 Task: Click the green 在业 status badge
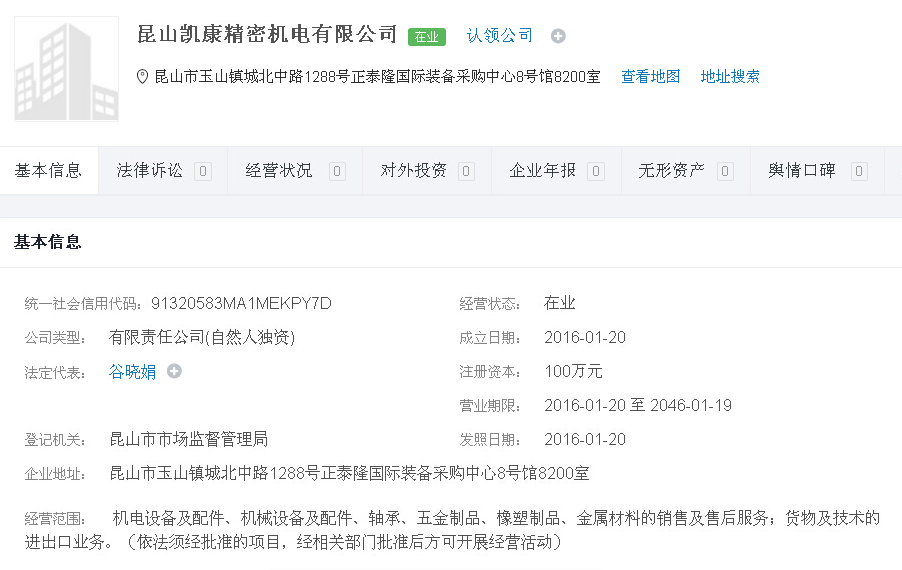427,36
